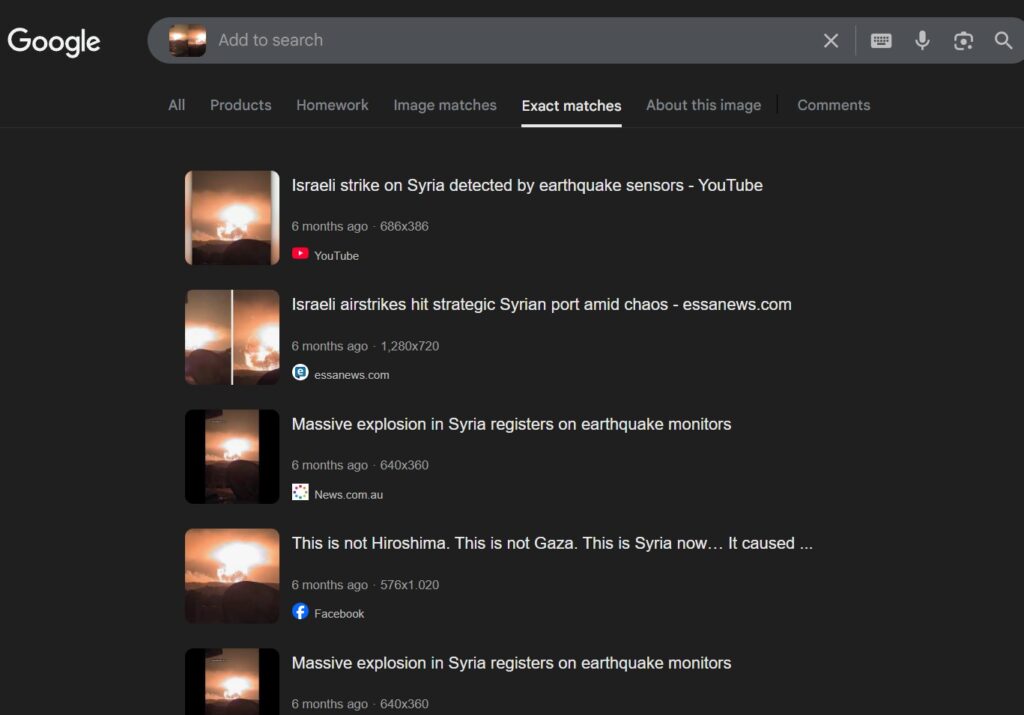Image resolution: width=1024 pixels, height=715 pixels.
Task: Click thumbnail of the essanews.com result
Action: 232,338
